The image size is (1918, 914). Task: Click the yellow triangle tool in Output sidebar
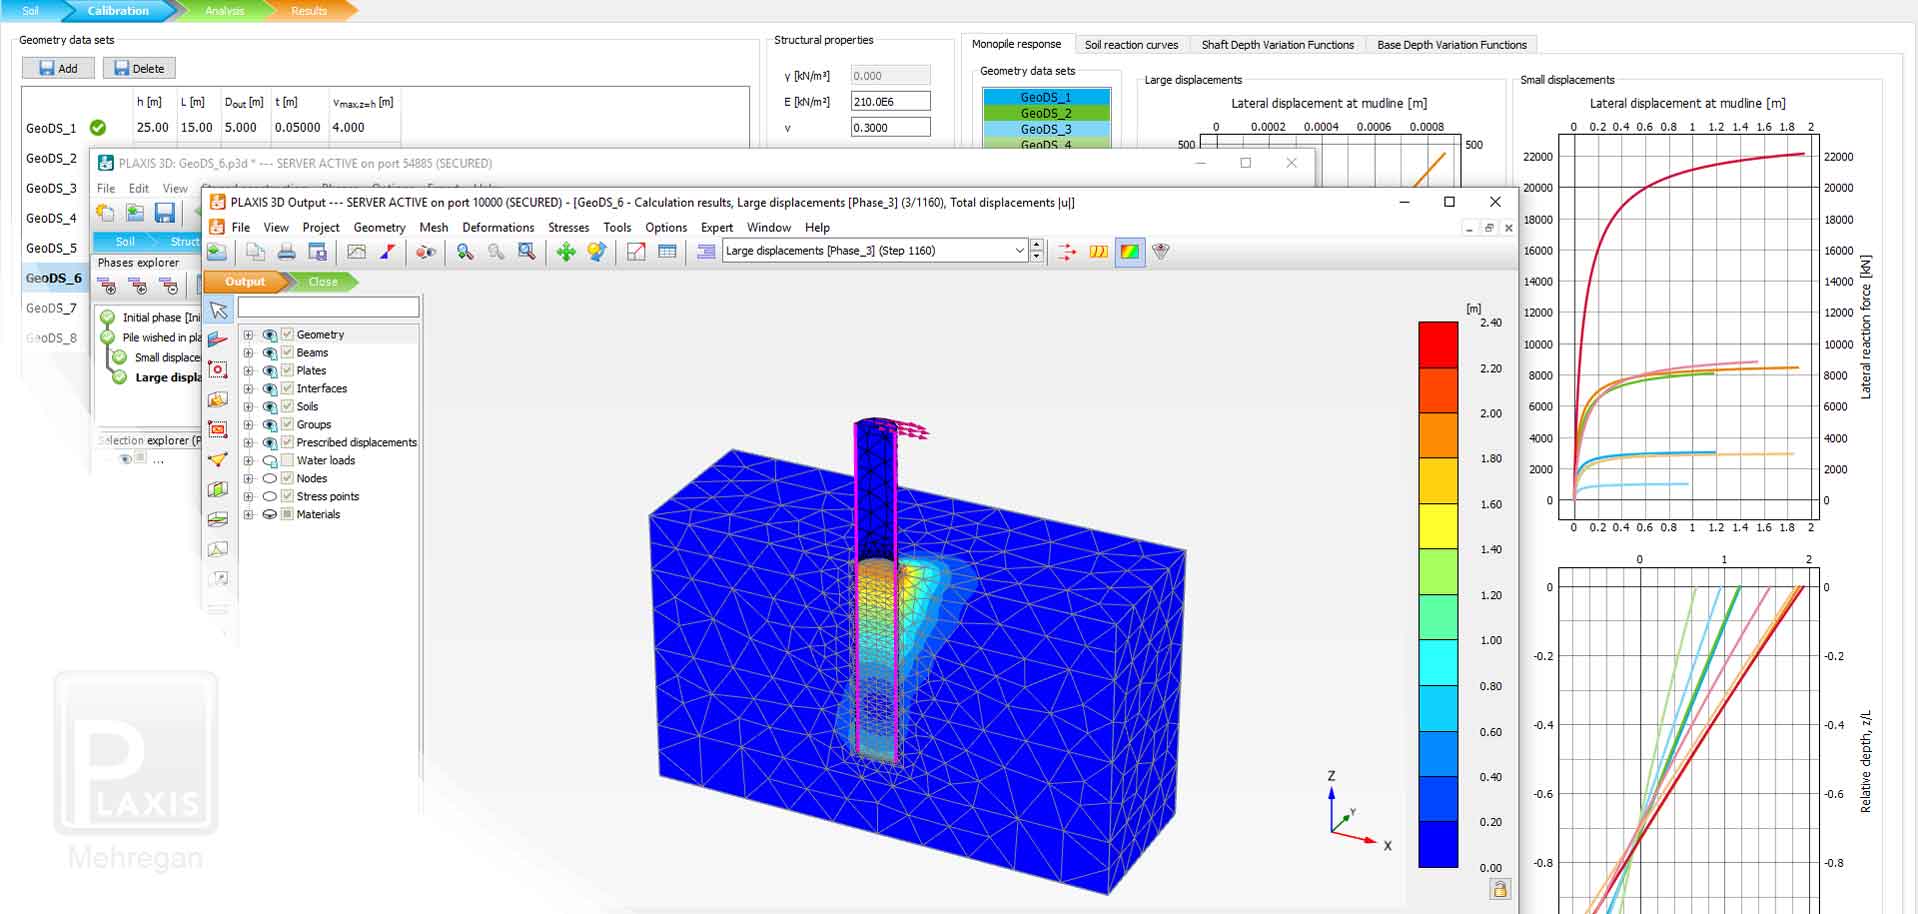click(218, 459)
